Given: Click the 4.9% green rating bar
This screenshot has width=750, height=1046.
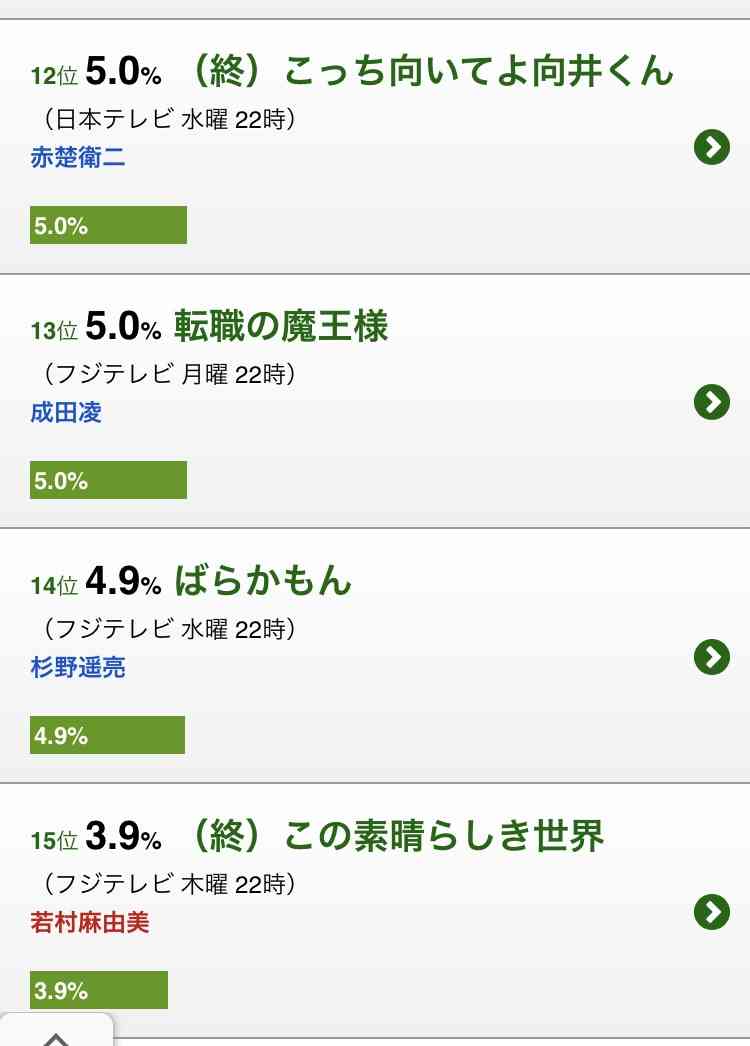Looking at the screenshot, I should (107, 735).
